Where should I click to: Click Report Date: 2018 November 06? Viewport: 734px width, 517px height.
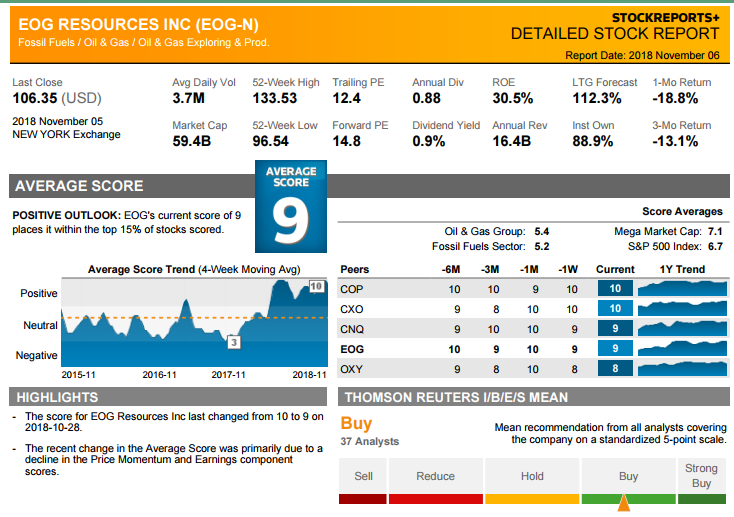point(642,55)
